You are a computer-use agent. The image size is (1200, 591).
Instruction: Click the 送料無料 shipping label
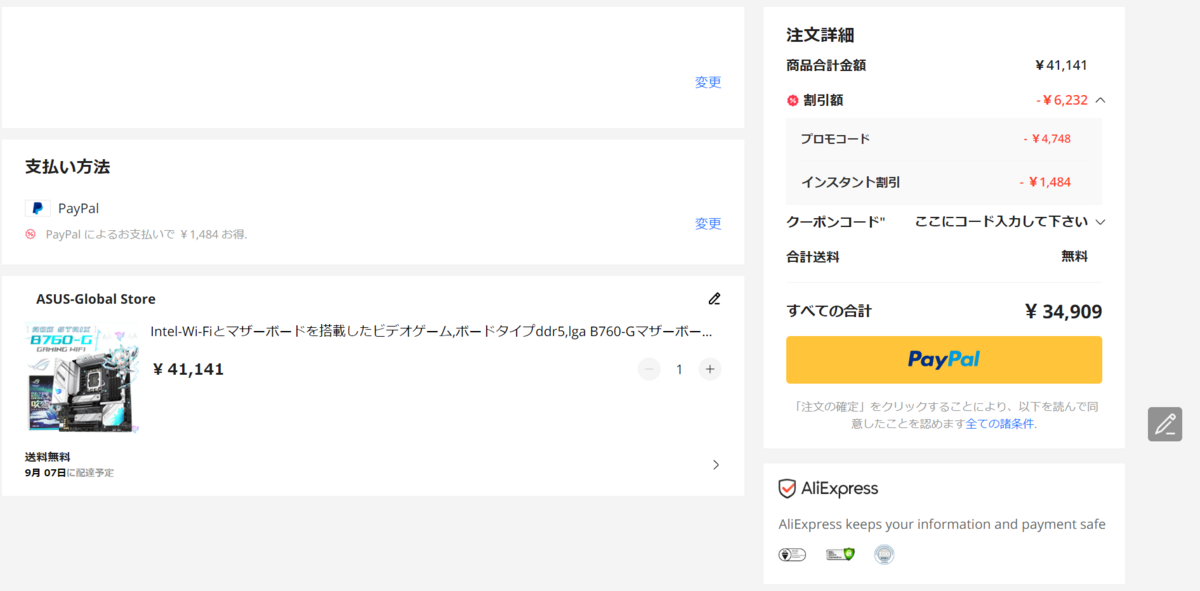[x=47, y=456]
